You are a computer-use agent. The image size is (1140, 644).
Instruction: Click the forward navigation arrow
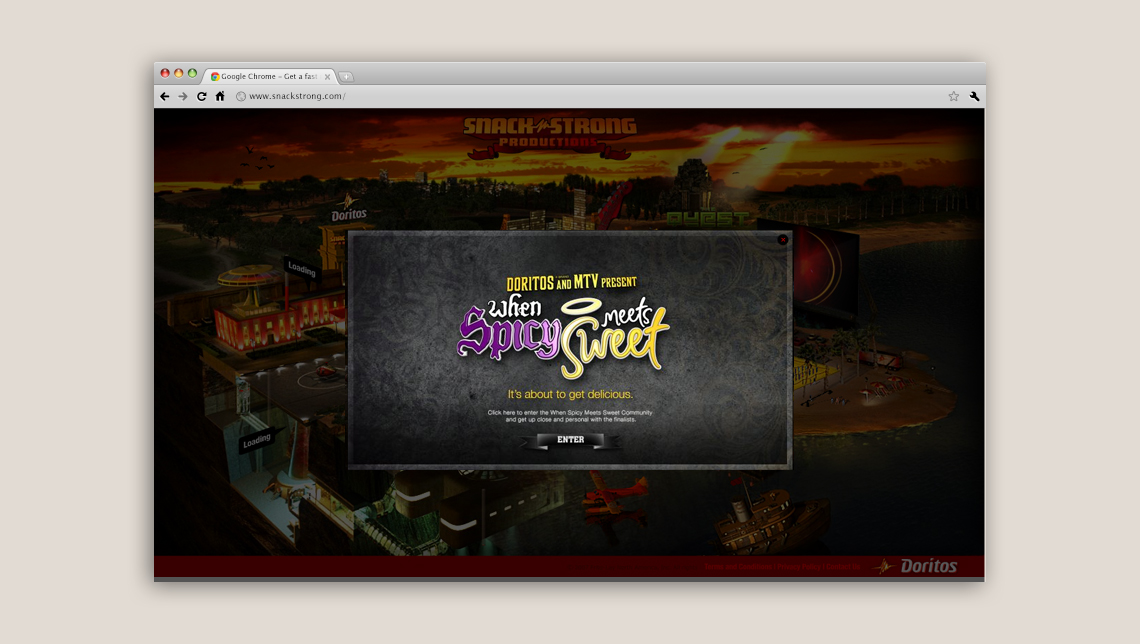coord(182,96)
